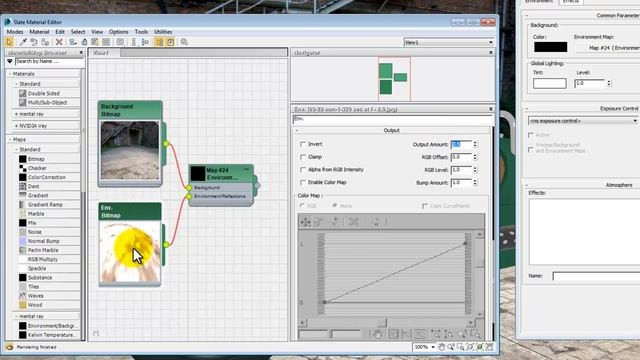Check Enable Color Map option
This screenshot has height=360, width=640.
coord(303,182)
